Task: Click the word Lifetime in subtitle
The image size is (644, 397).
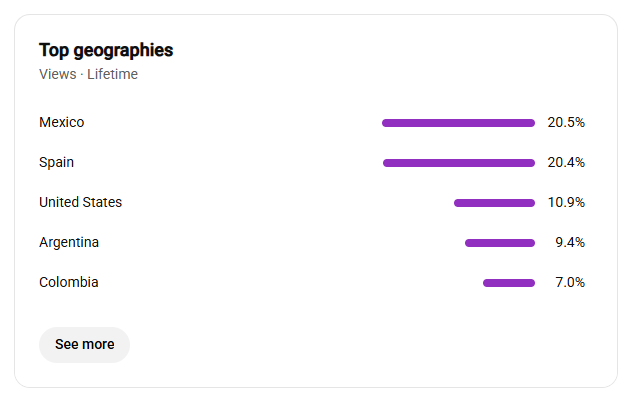Action: pos(113,74)
